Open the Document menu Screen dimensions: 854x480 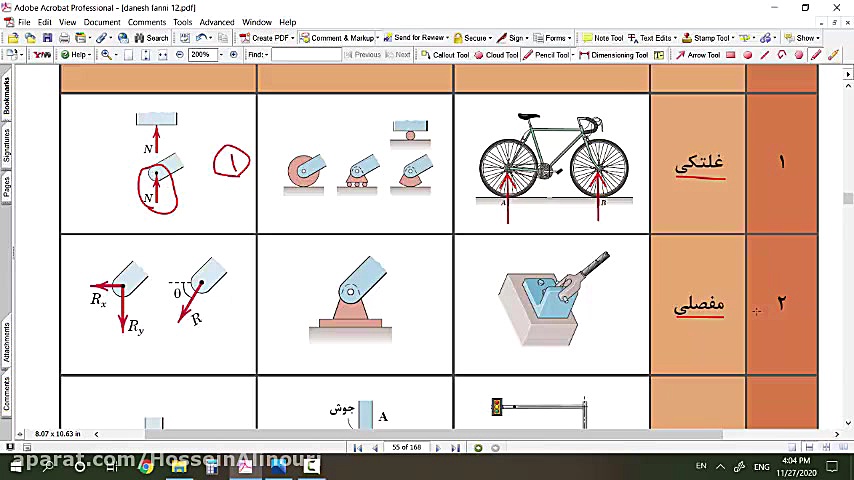102,22
